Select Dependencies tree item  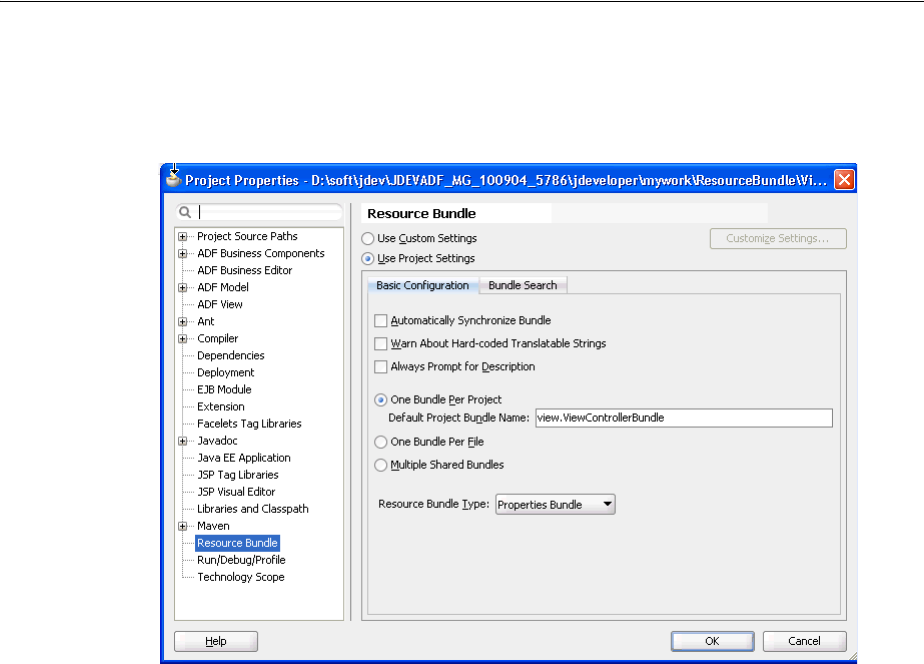click(230, 356)
